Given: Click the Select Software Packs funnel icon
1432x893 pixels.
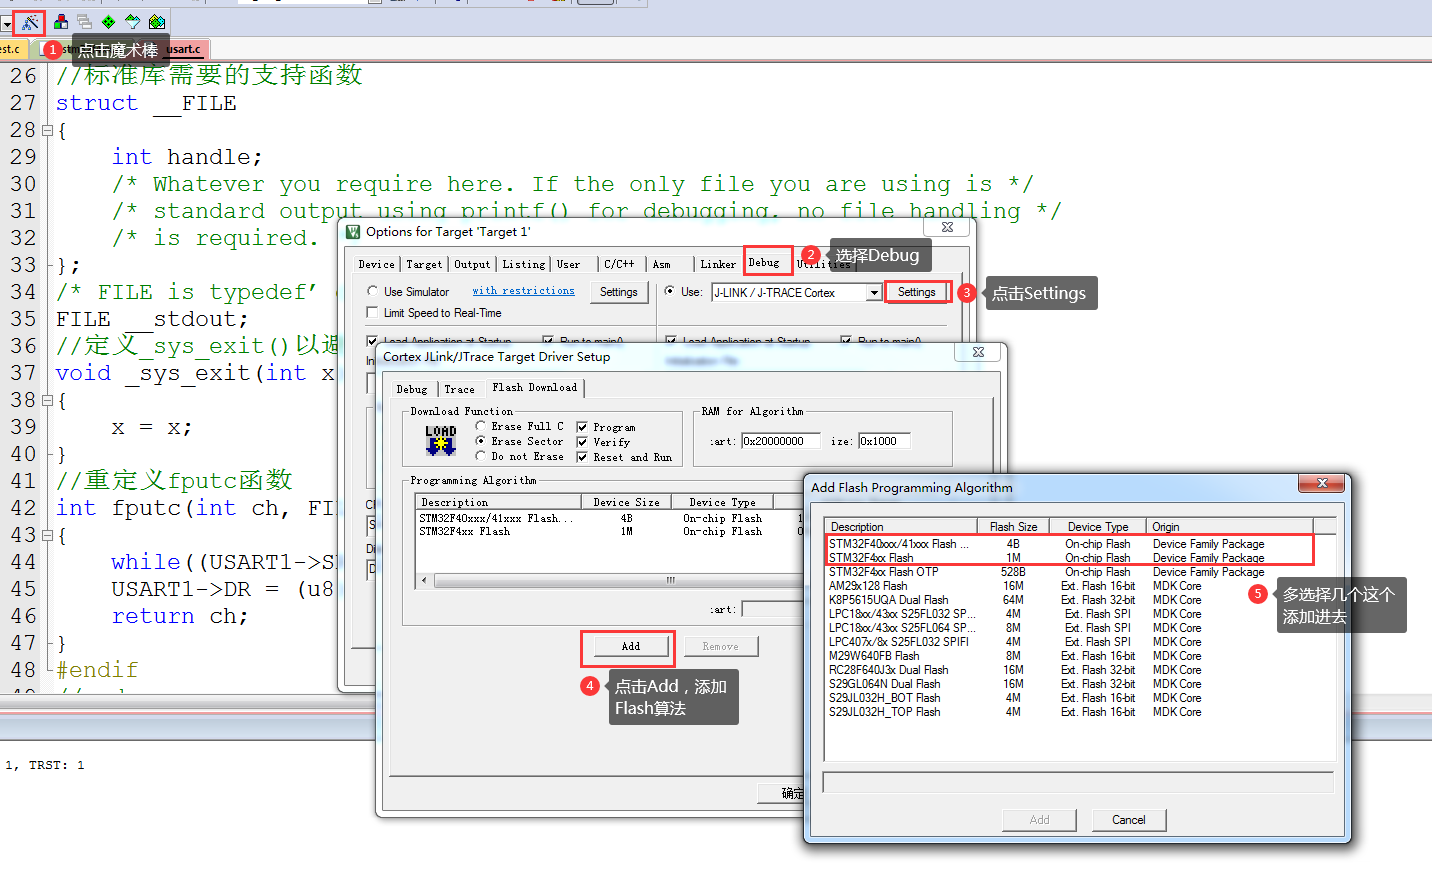Looking at the screenshot, I should (133, 22).
